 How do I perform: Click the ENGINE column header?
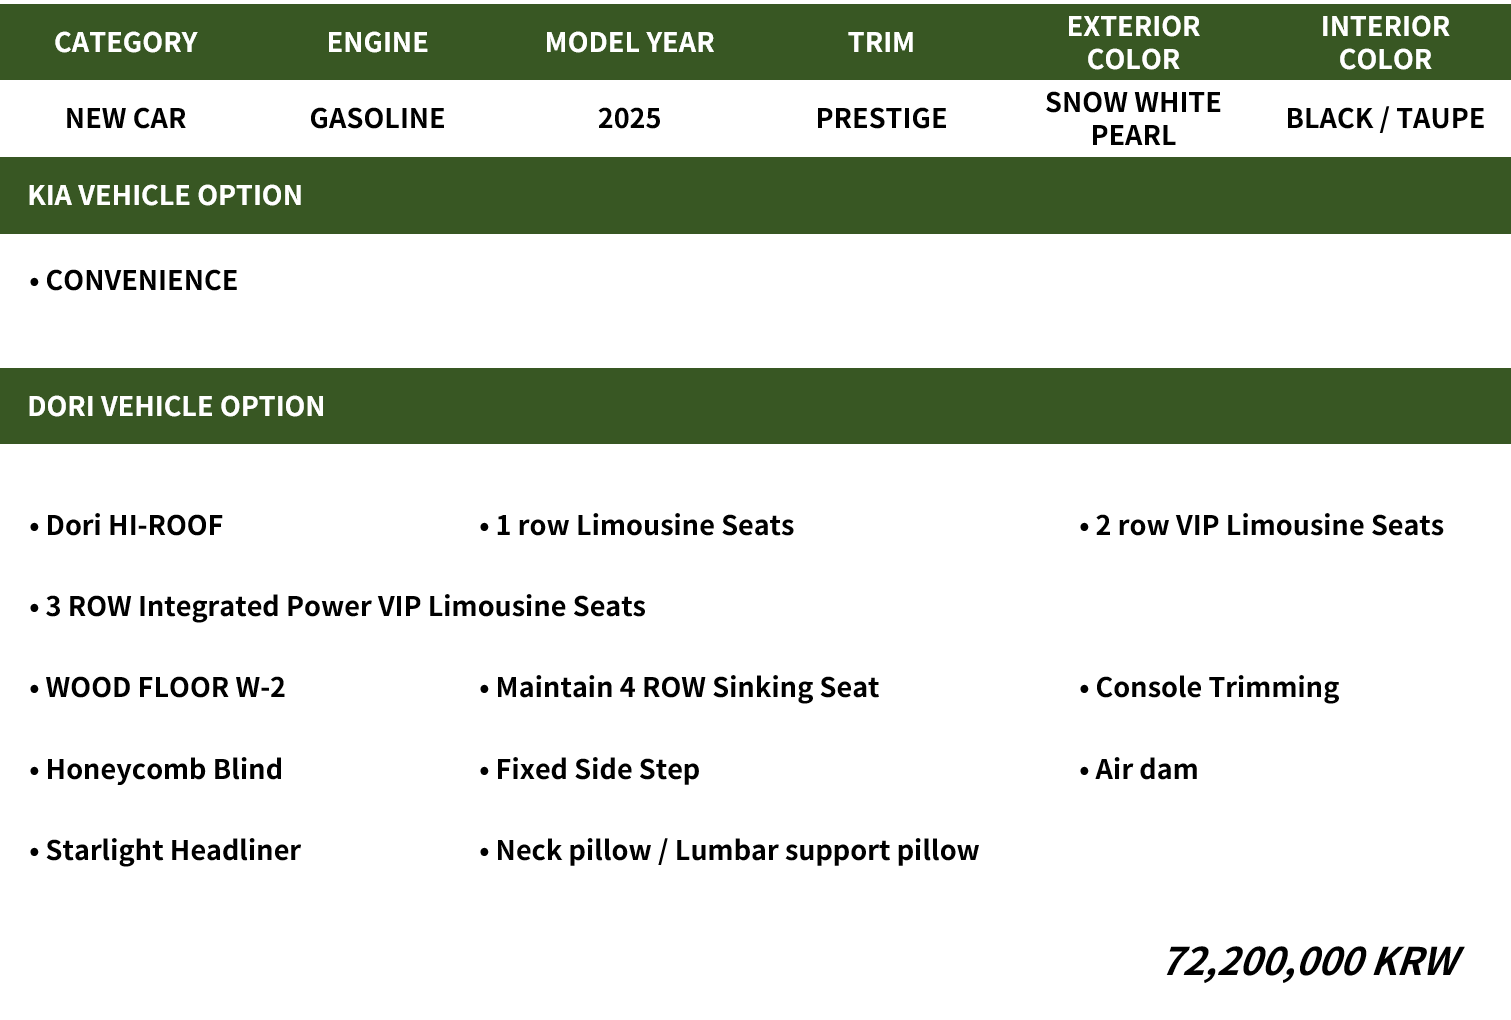point(378,42)
